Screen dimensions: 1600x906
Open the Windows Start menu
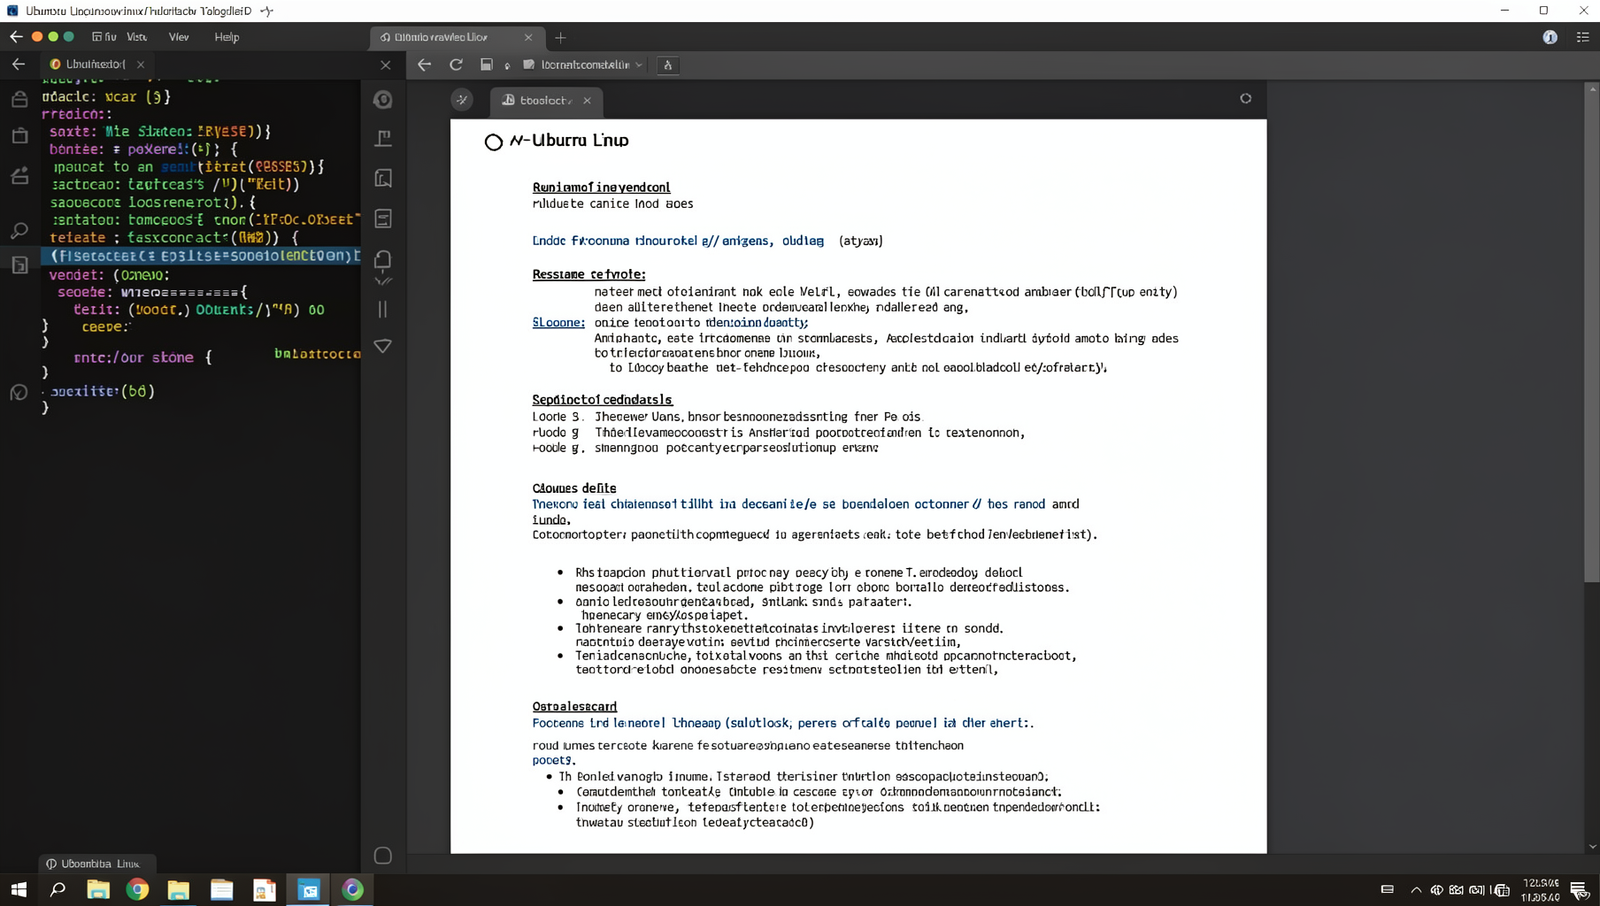point(19,889)
